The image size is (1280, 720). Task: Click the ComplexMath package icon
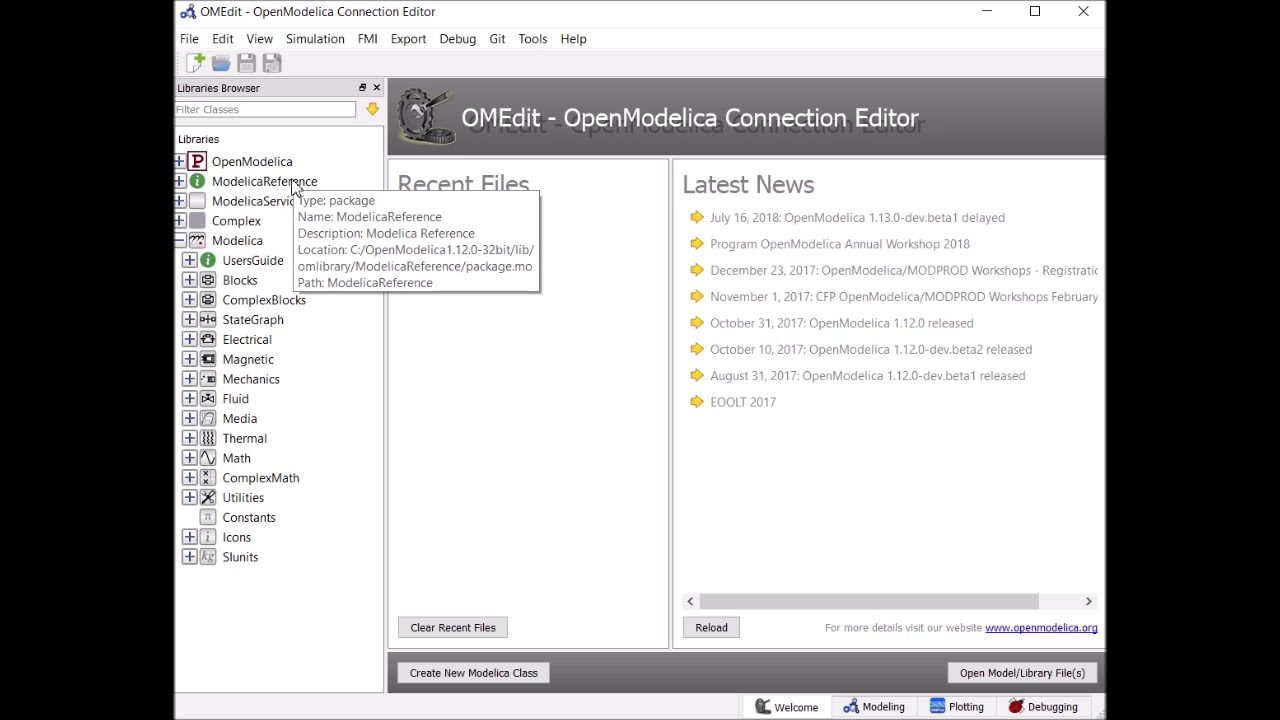(208, 478)
